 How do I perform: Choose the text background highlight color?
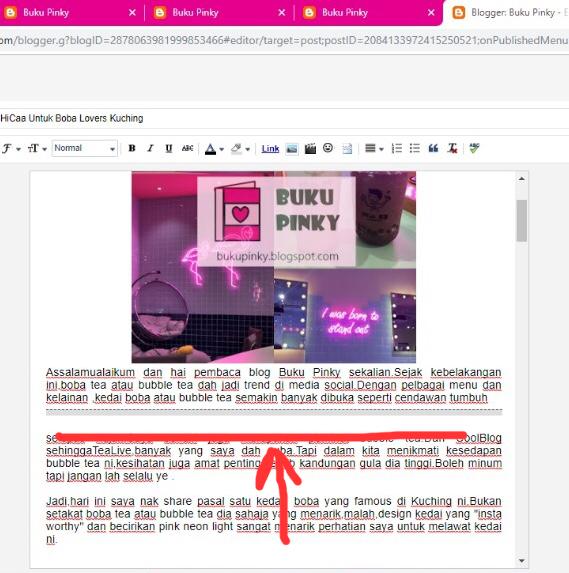(x=236, y=149)
